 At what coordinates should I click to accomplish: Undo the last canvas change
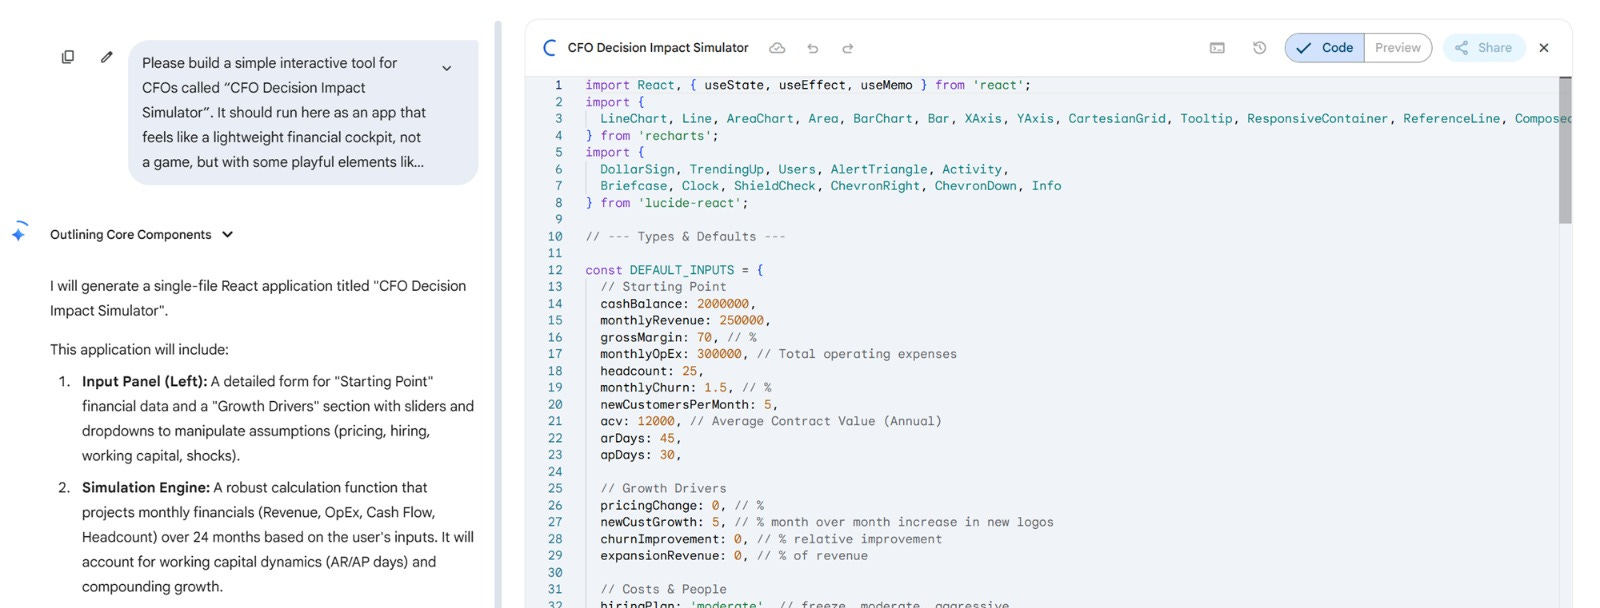813,48
